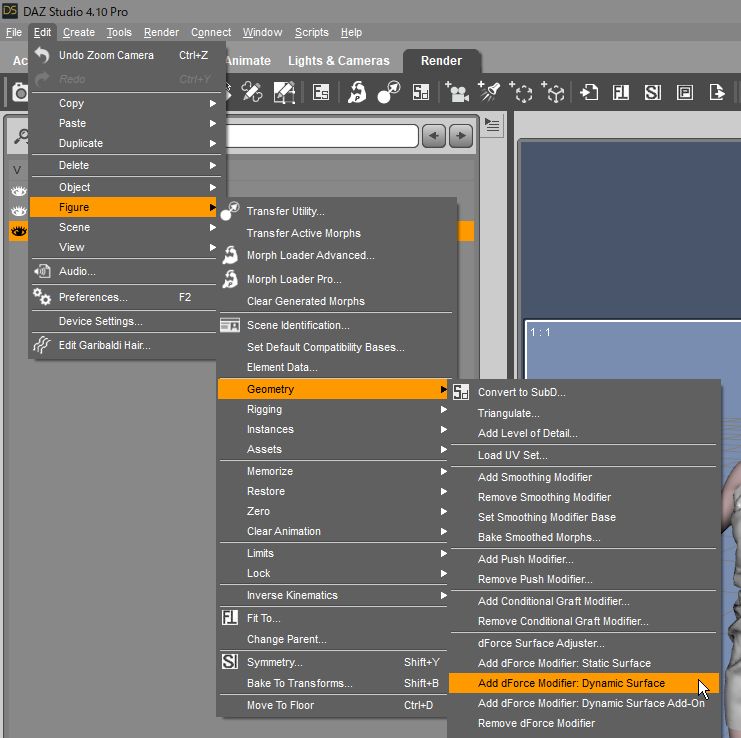Click the frame/parent toolbar icon beside Symmetry
Screen dimensions: 741x738
coord(685,92)
